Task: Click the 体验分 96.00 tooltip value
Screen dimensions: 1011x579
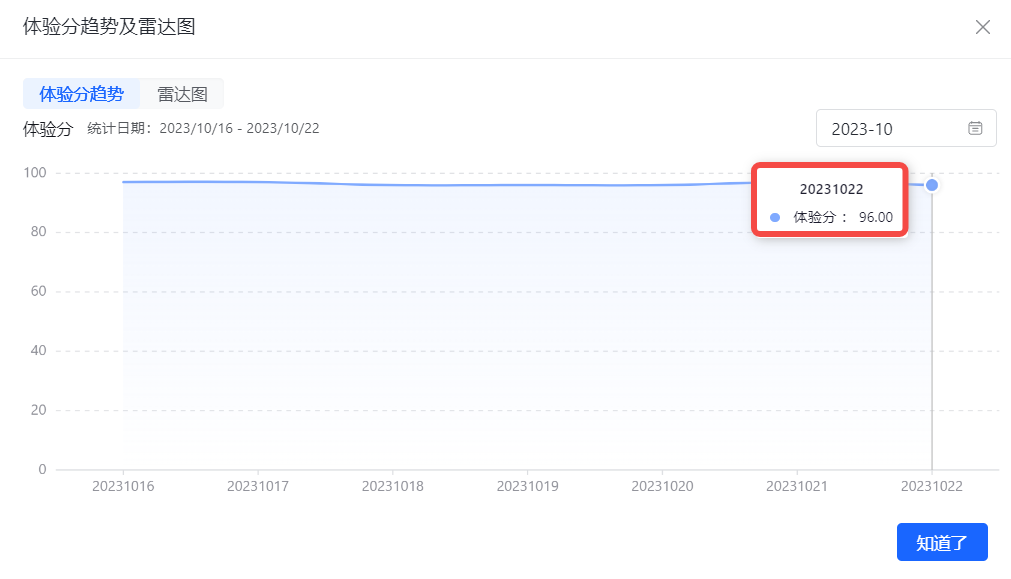Action: (843, 217)
